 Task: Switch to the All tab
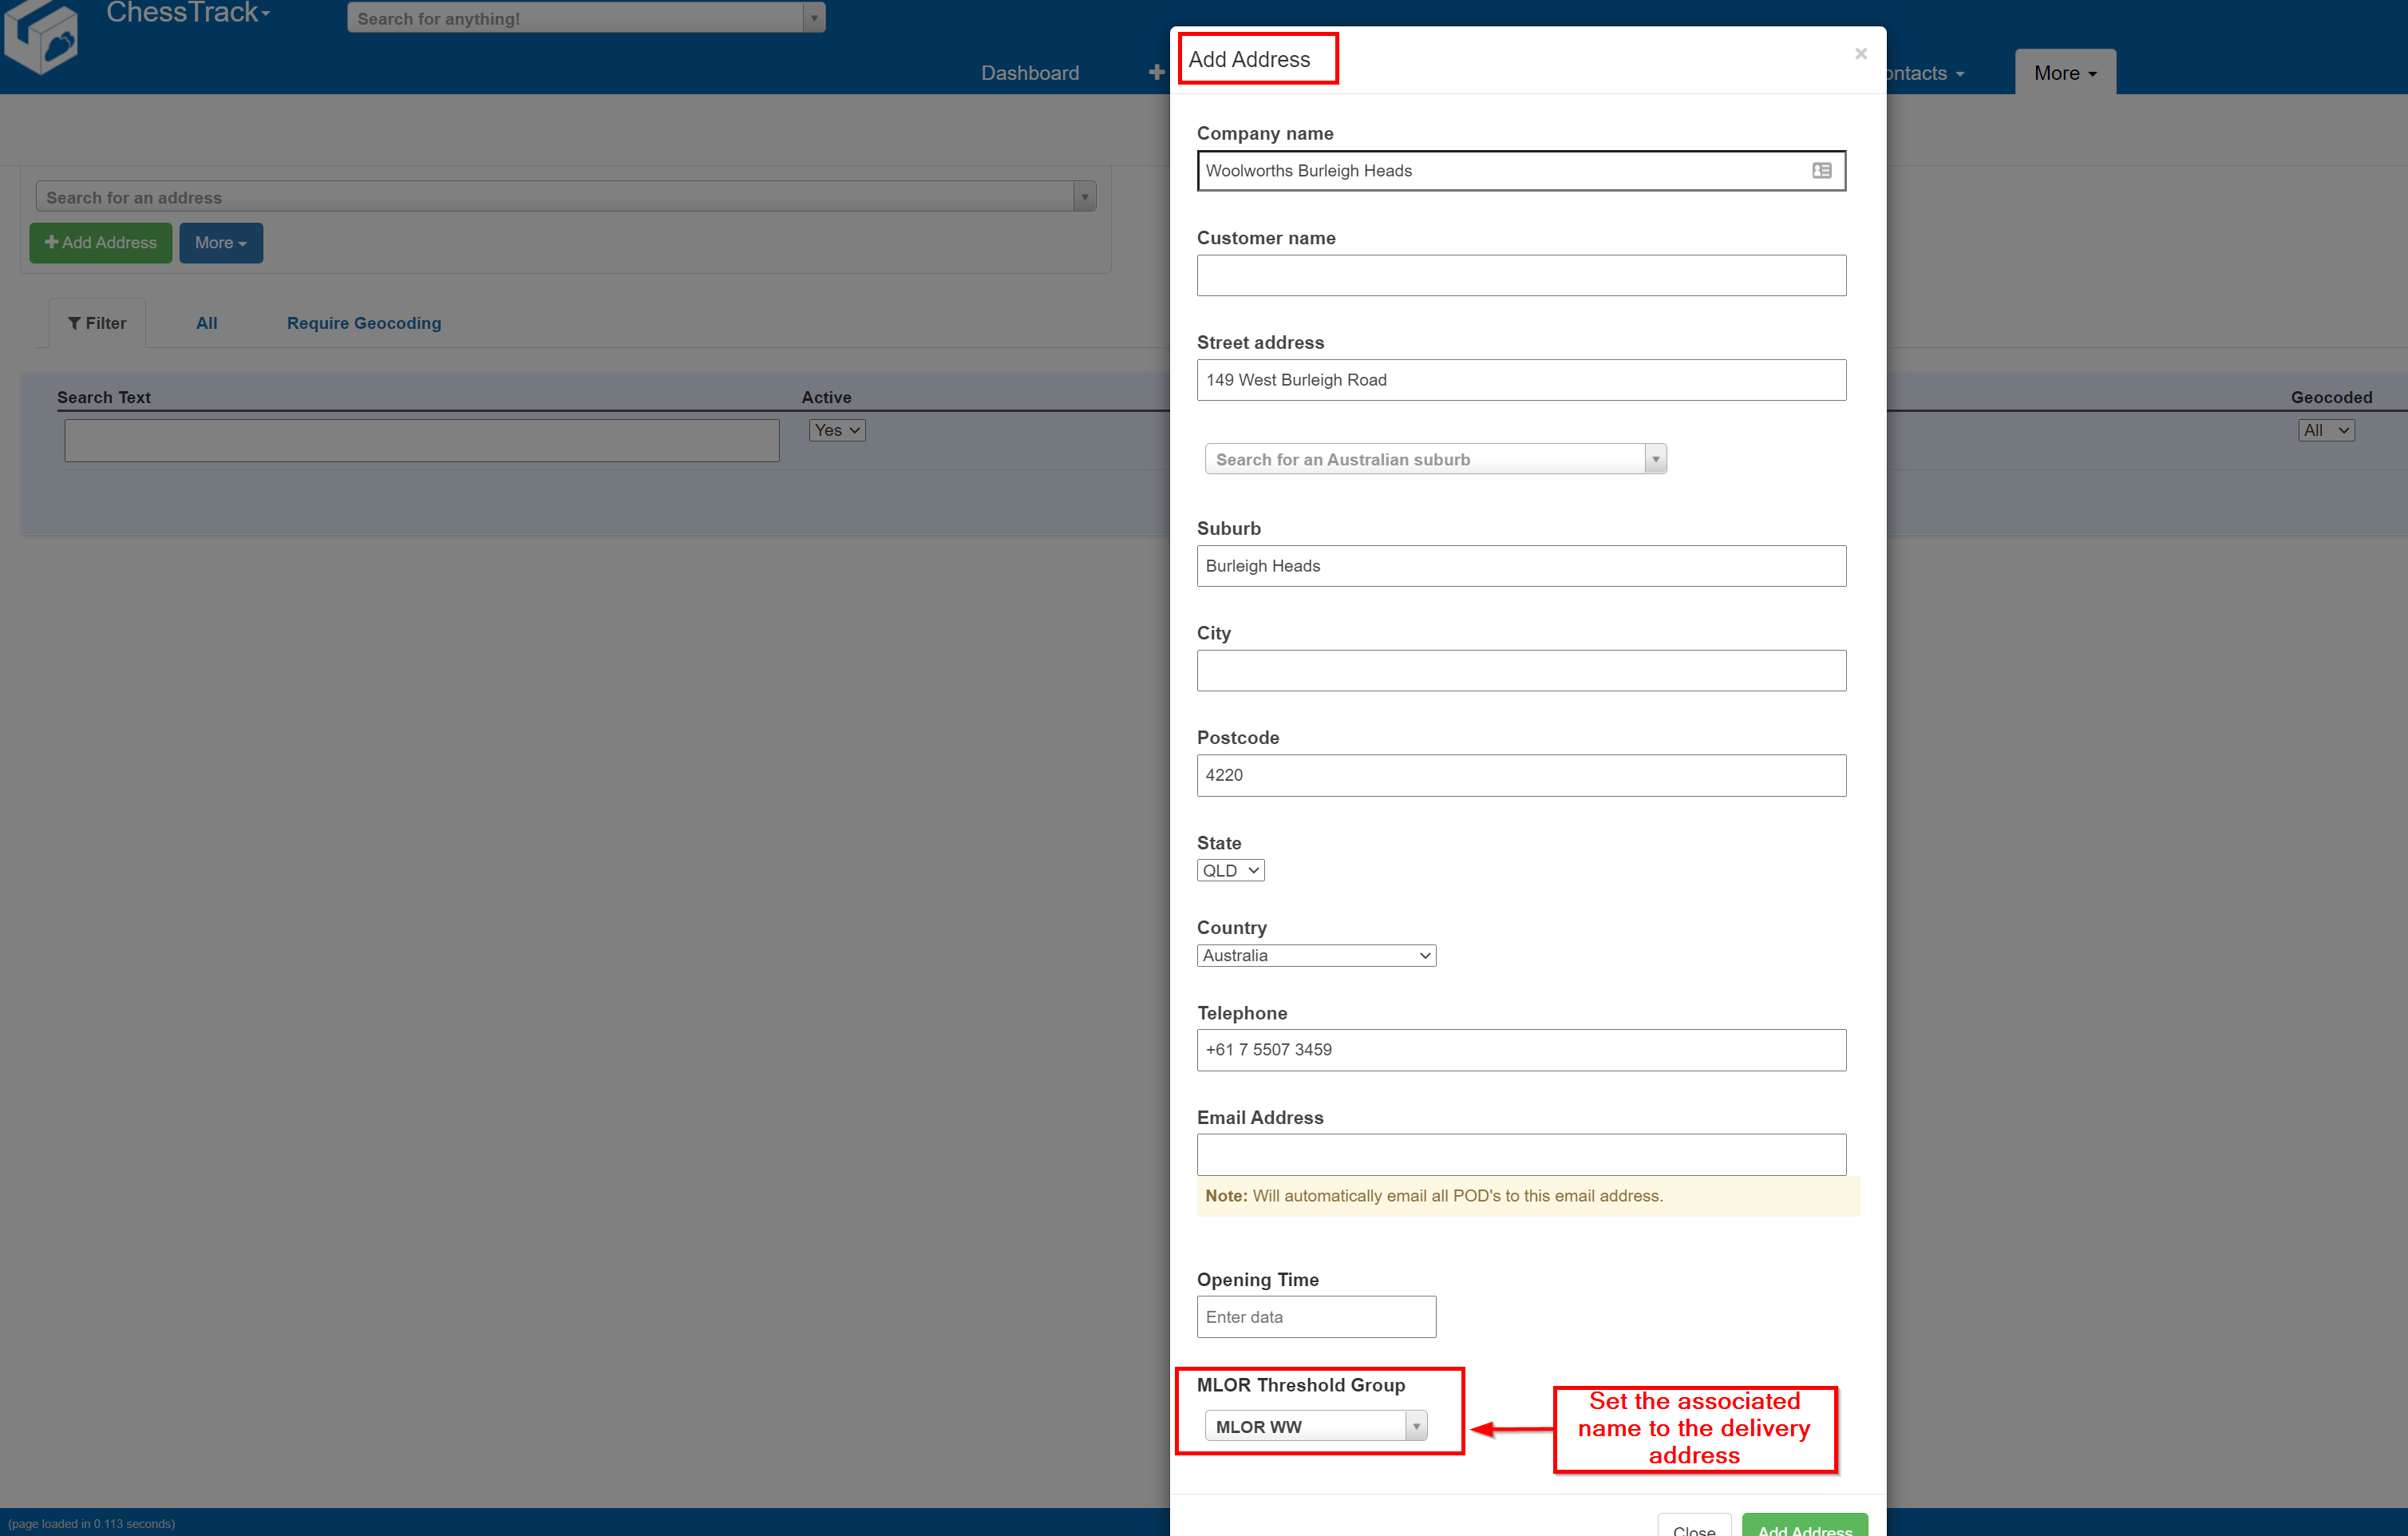(206, 322)
